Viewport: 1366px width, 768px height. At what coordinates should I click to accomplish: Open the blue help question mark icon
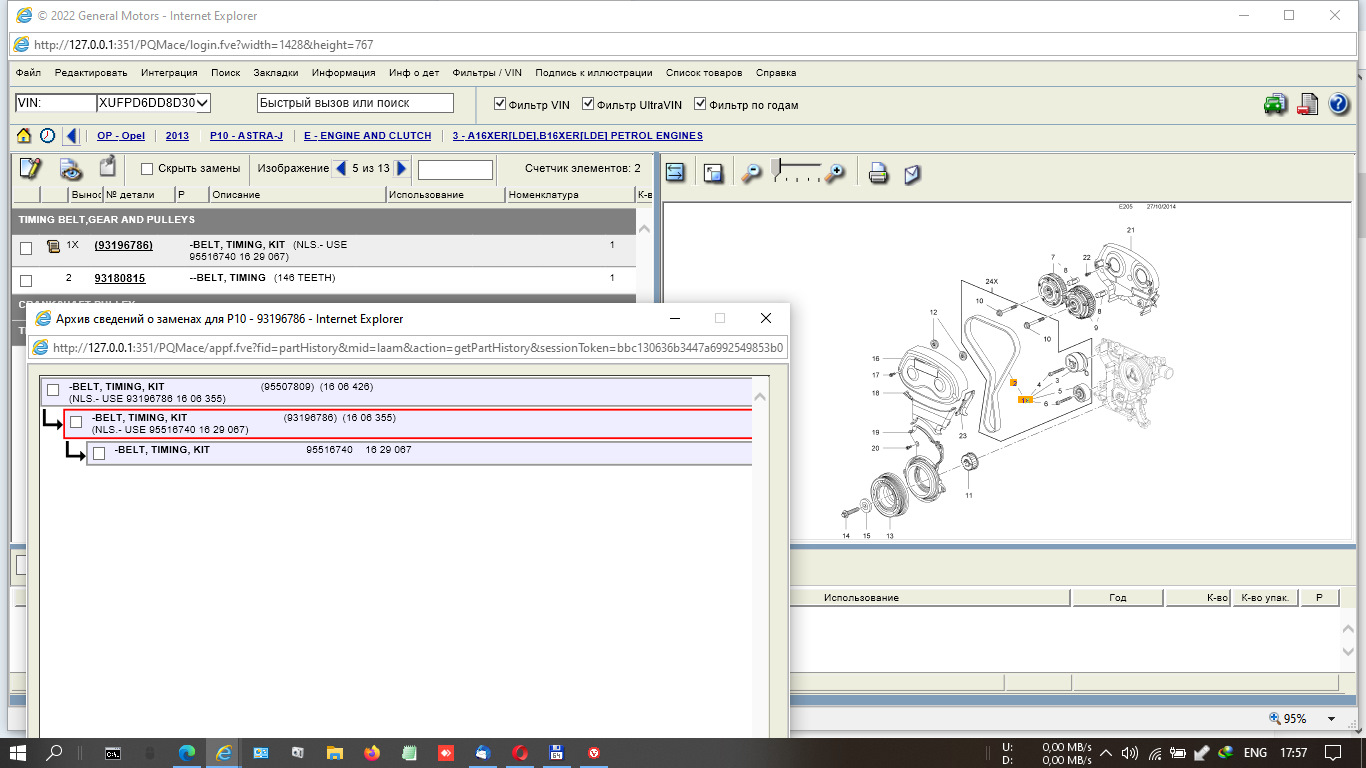coord(1340,104)
